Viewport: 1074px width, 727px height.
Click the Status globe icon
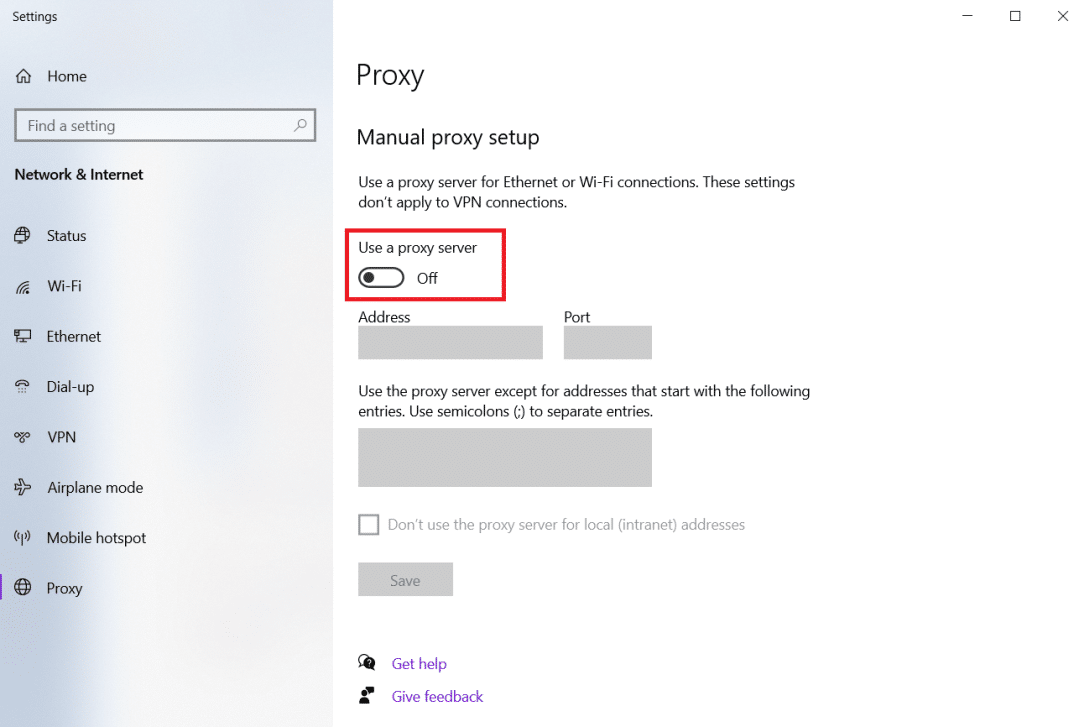pos(23,235)
